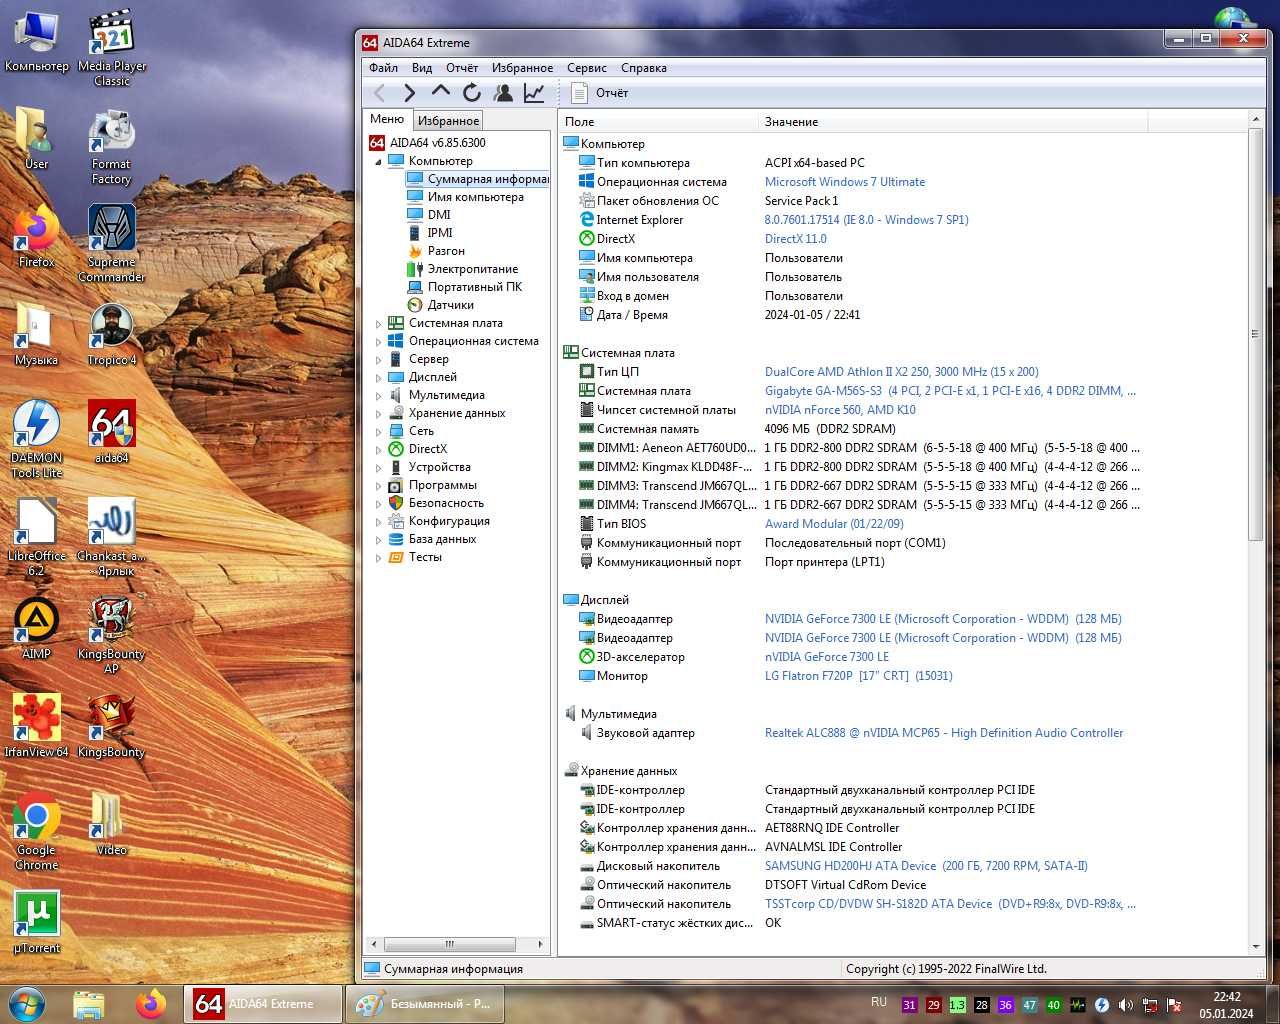The height and width of the screenshot is (1024, 1280).
Task: Open the Справка menu
Action: [x=644, y=68]
